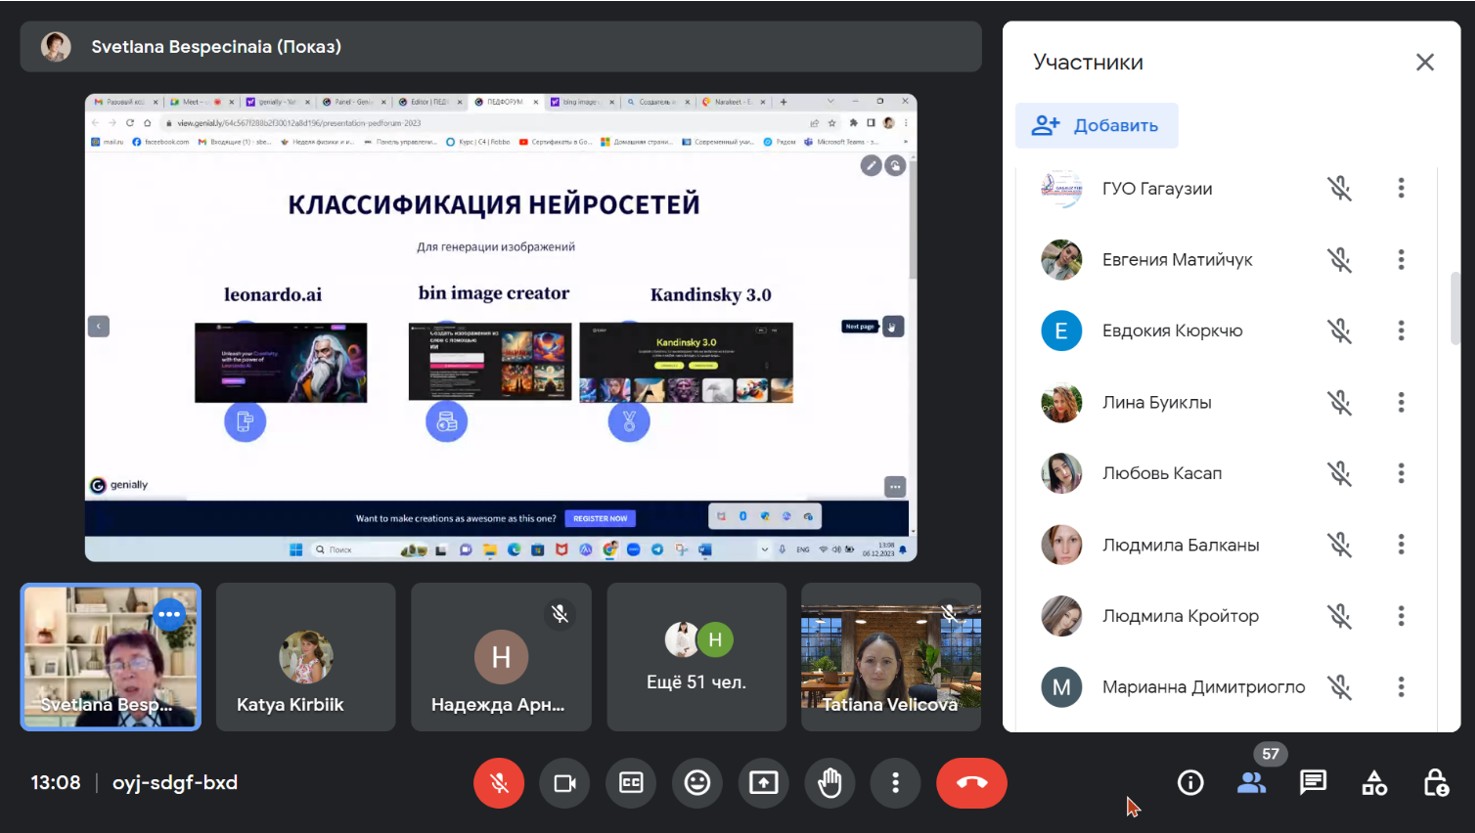1475x833 pixels.
Task: Click mic icon for Евдокия Кюркчю
Action: [1339, 331]
